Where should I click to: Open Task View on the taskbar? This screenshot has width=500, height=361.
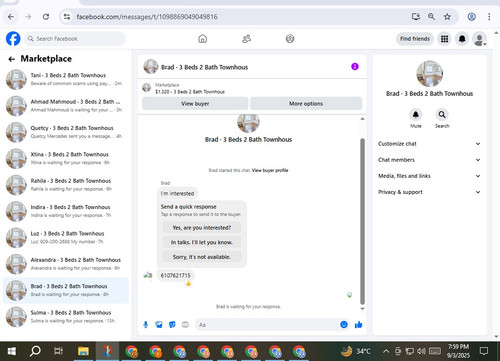(58, 351)
